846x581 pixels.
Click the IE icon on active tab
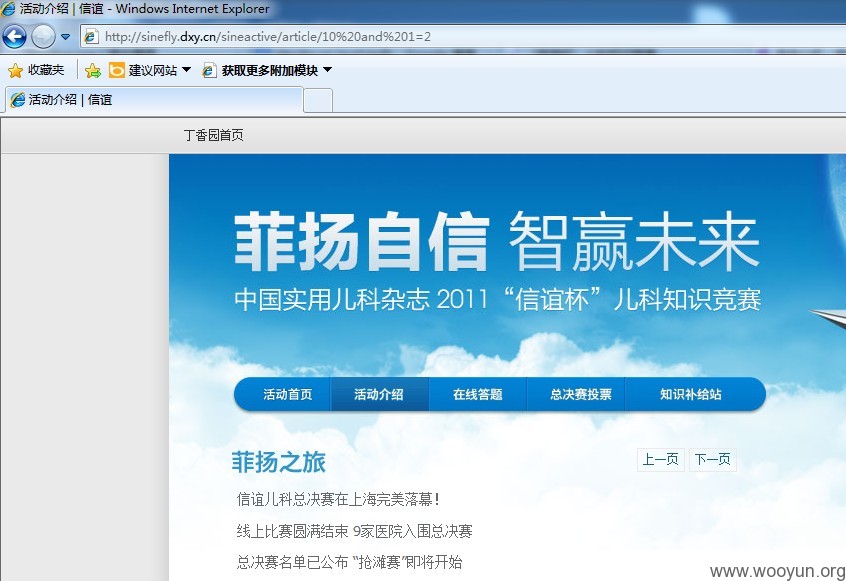coord(18,100)
